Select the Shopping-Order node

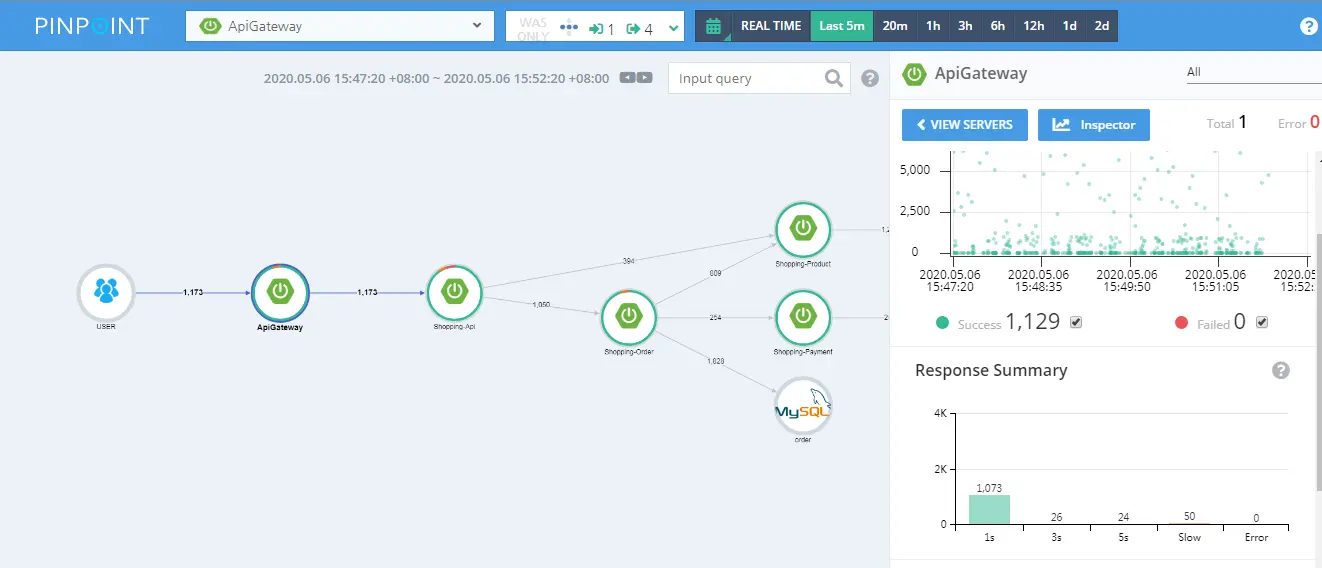[629, 317]
